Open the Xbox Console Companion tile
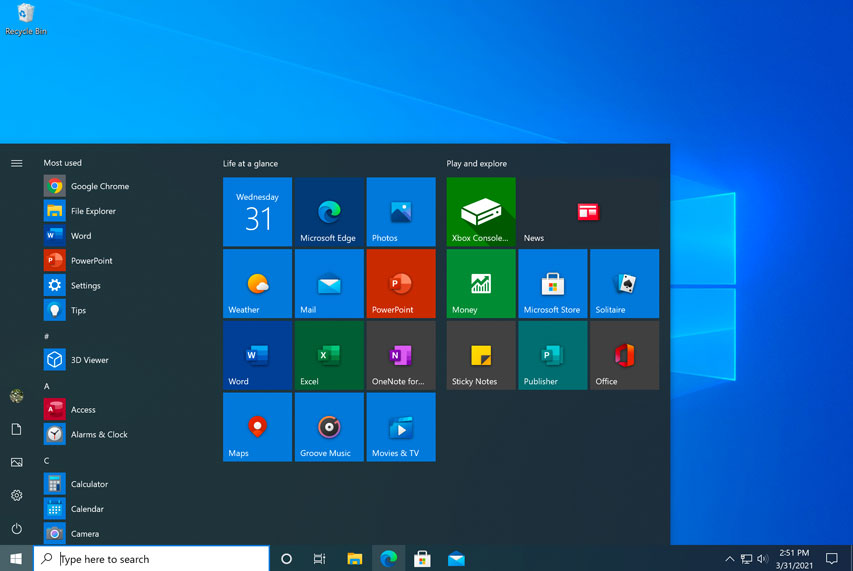Image resolution: width=853 pixels, height=571 pixels. click(x=481, y=212)
